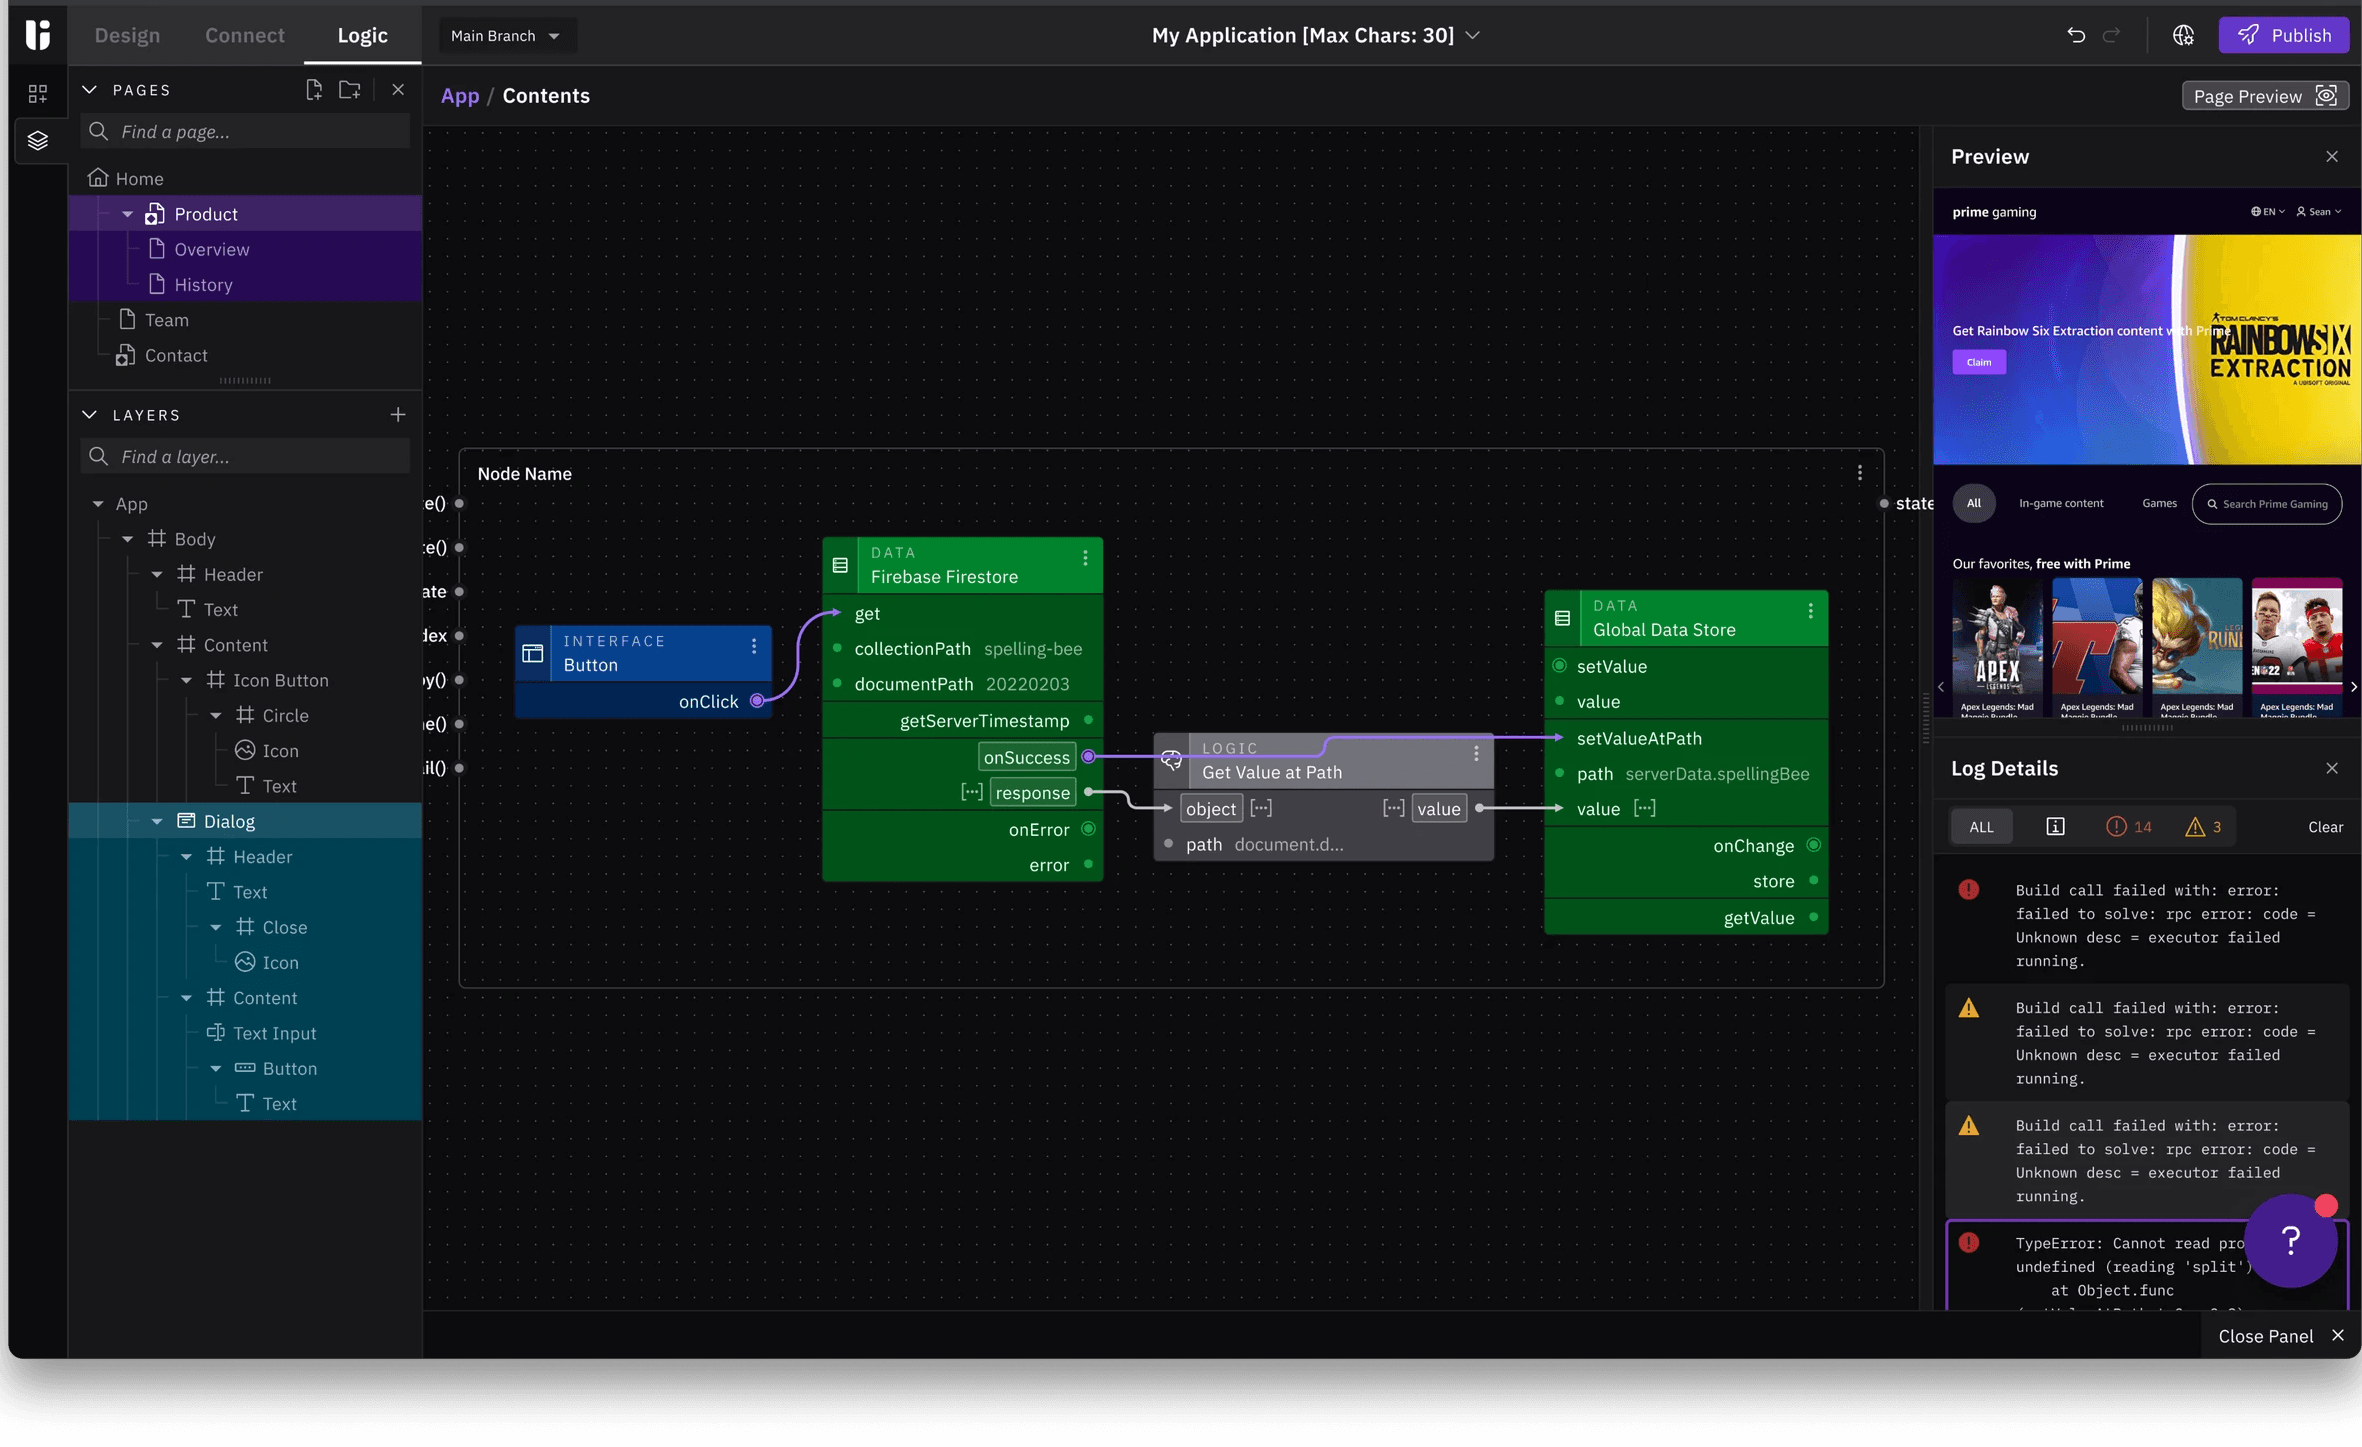
Task: Clear the log details
Action: point(2325,827)
